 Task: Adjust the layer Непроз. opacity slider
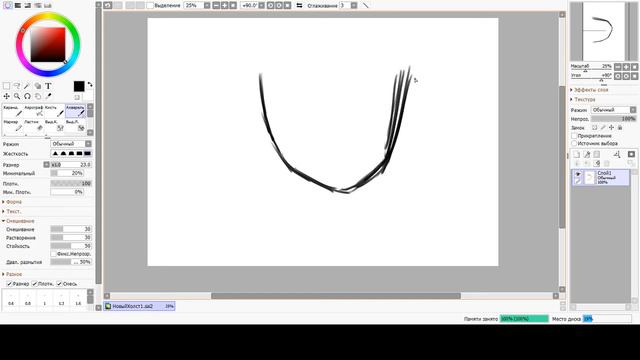pyautogui.click(x=613, y=119)
